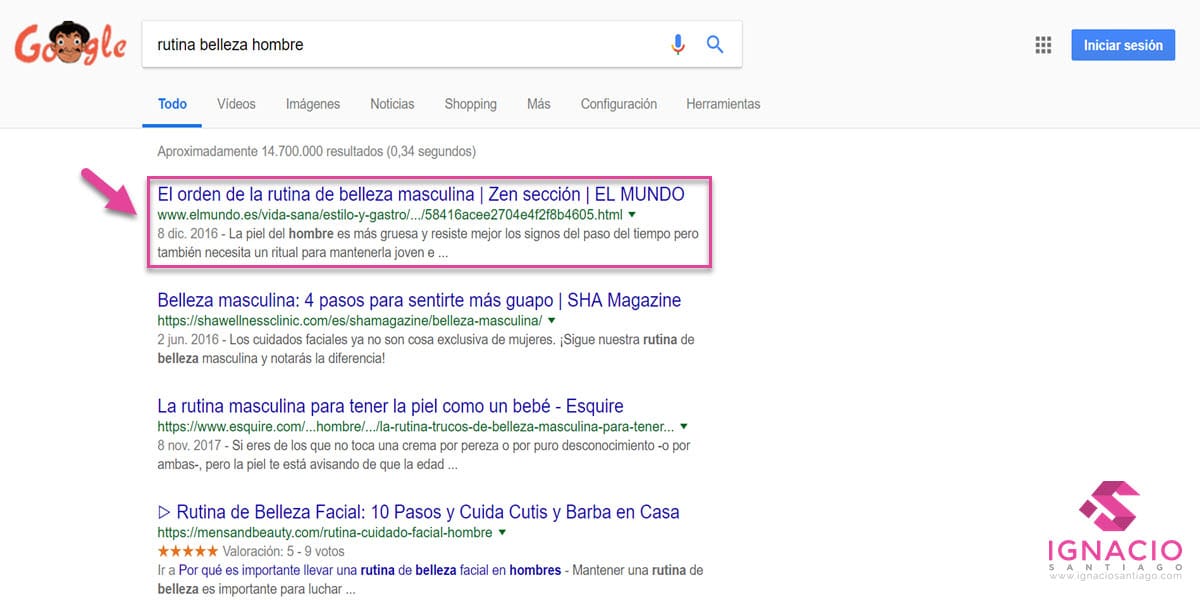The height and width of the screenshot is (600, 1200).
Task: Open the Configuración menu
Action: (x=619, y=104)
